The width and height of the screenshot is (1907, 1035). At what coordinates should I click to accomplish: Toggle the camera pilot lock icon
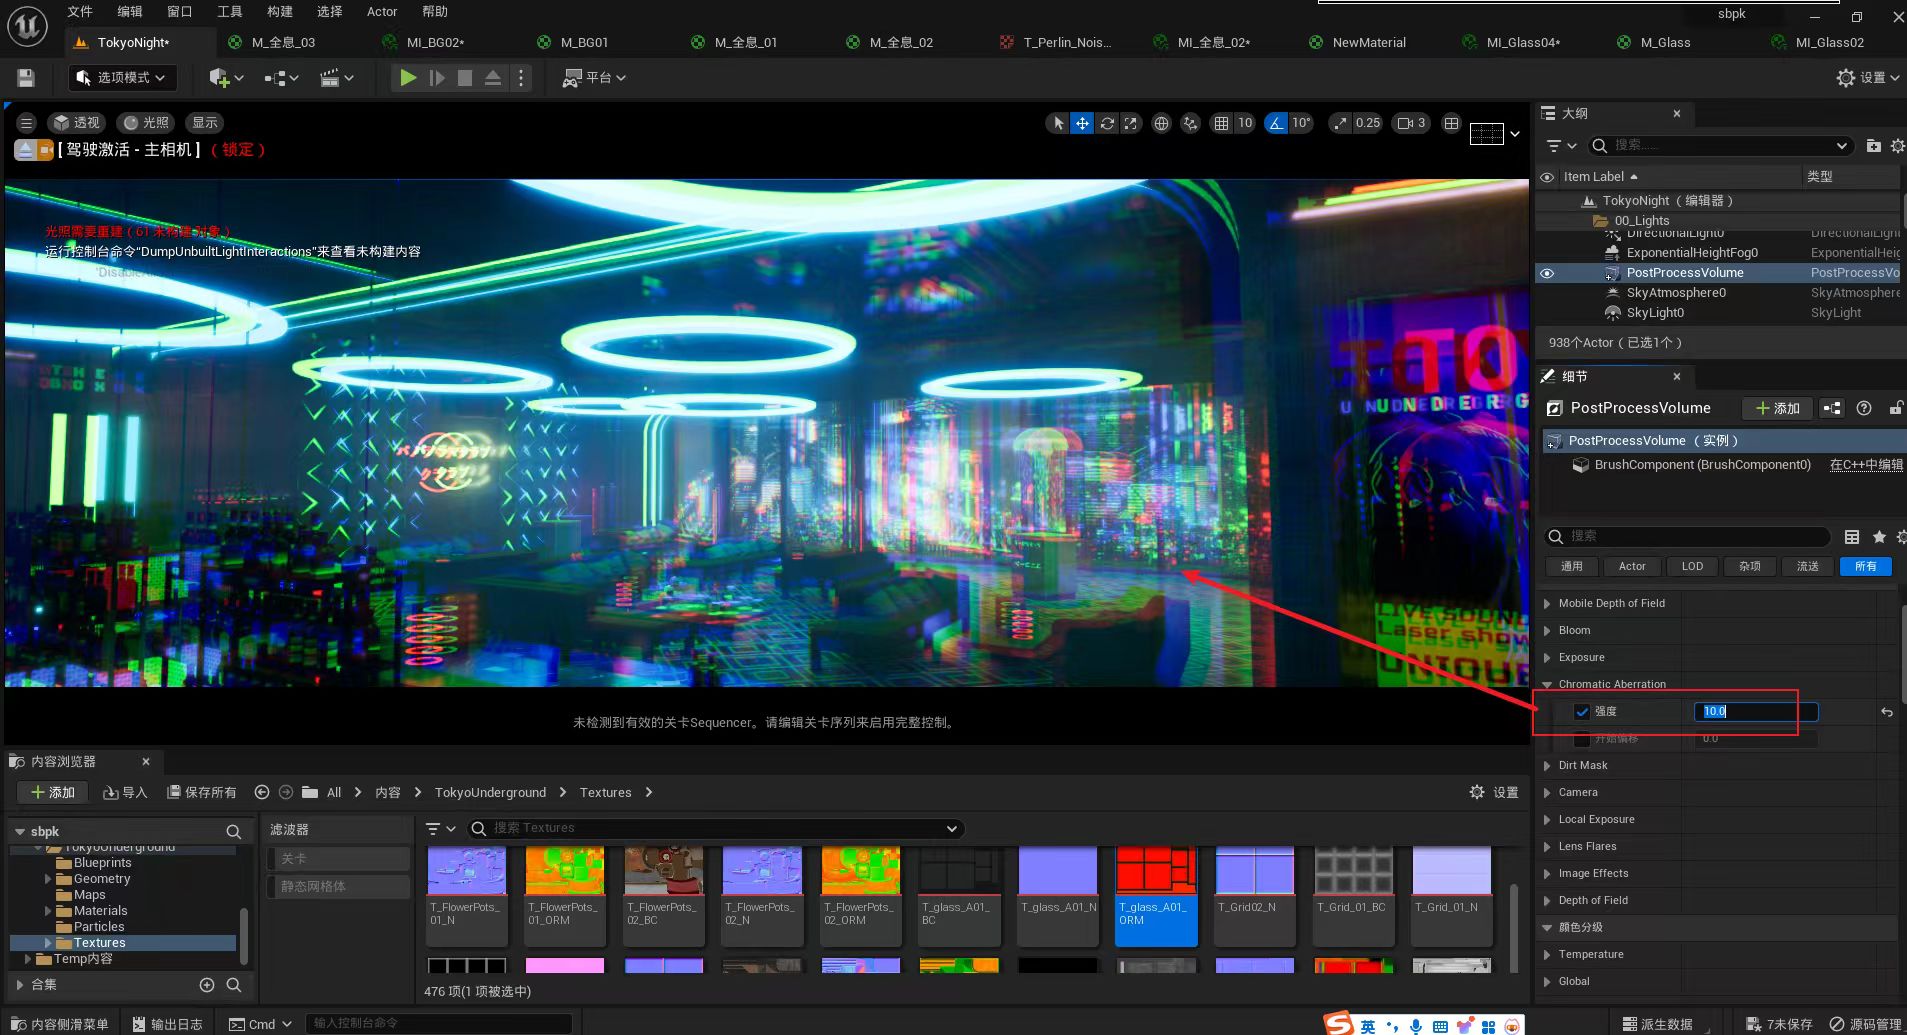coord(46,150)
